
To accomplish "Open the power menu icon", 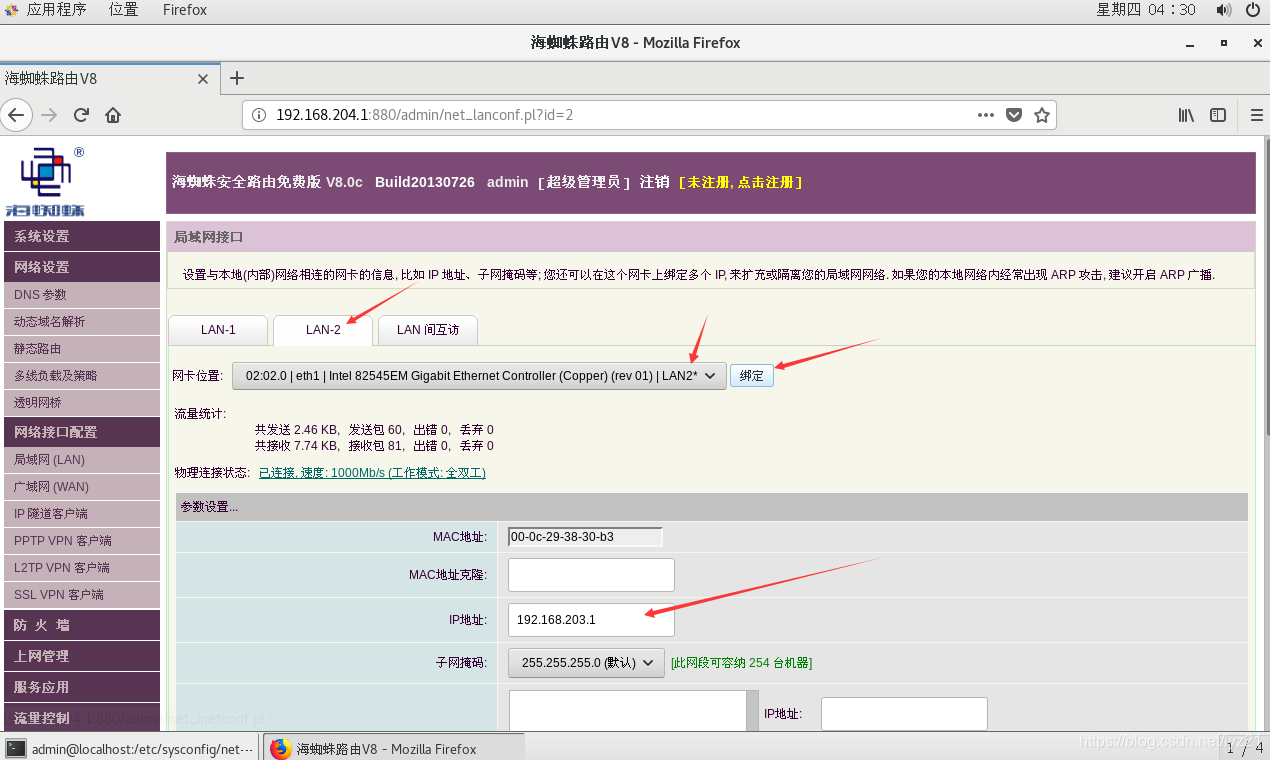I will tap(1253, 10).
